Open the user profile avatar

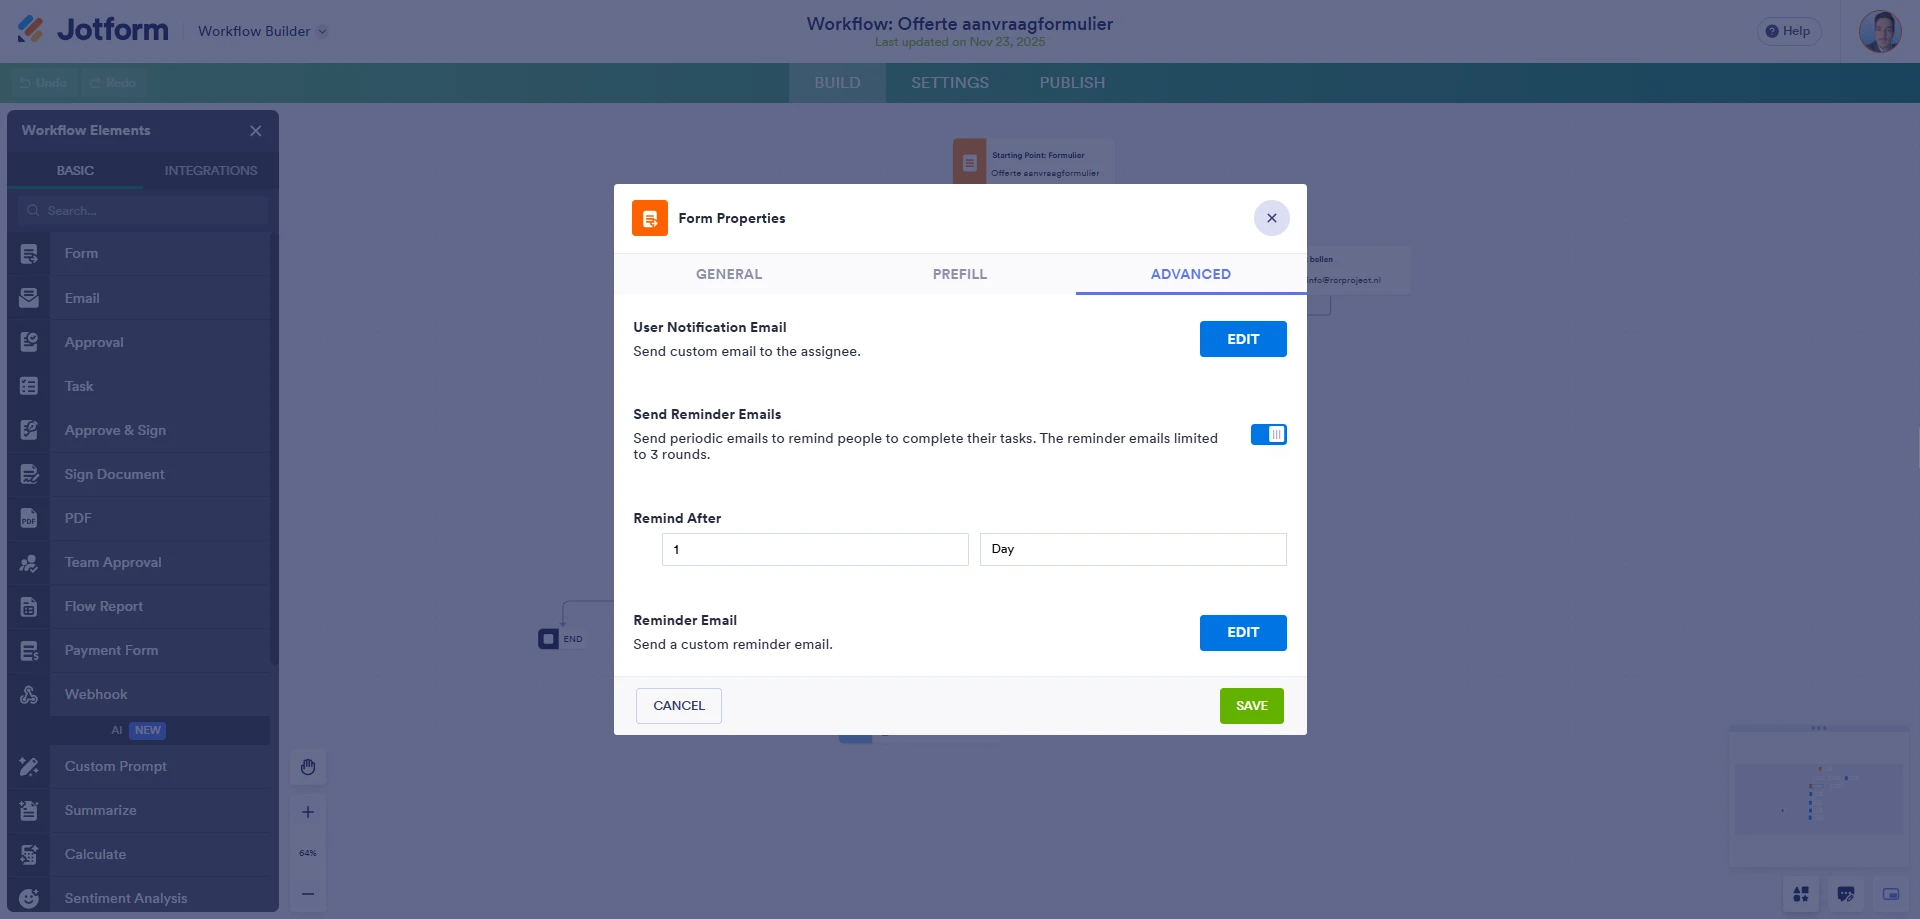pos(1879,31)
